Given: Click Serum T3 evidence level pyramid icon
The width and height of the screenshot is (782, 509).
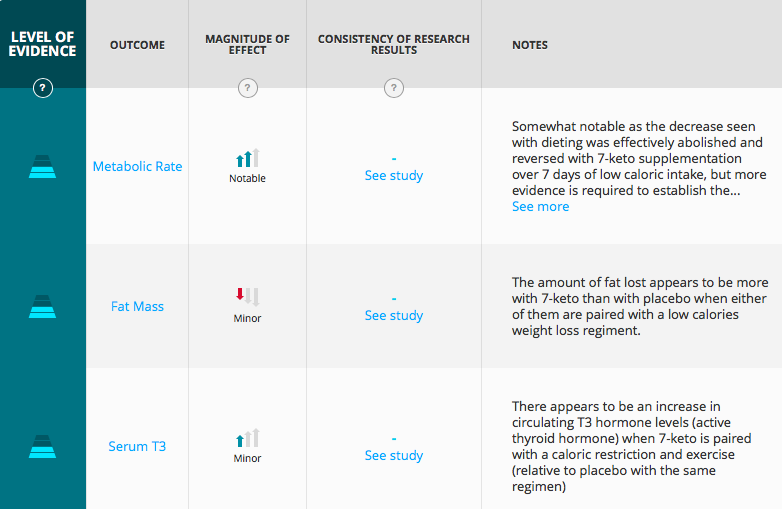Looking at the screenshot, I should [x=42, y=446].
